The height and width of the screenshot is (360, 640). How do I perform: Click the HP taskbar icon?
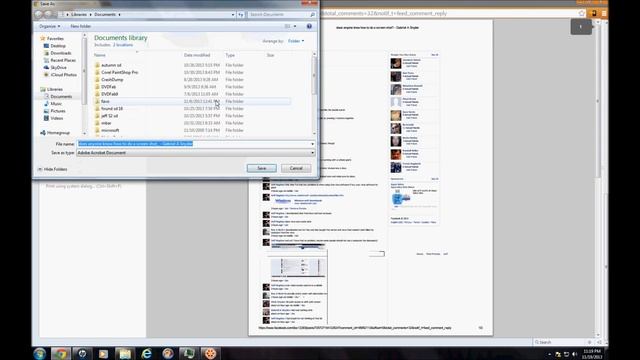tap(82, 353)
